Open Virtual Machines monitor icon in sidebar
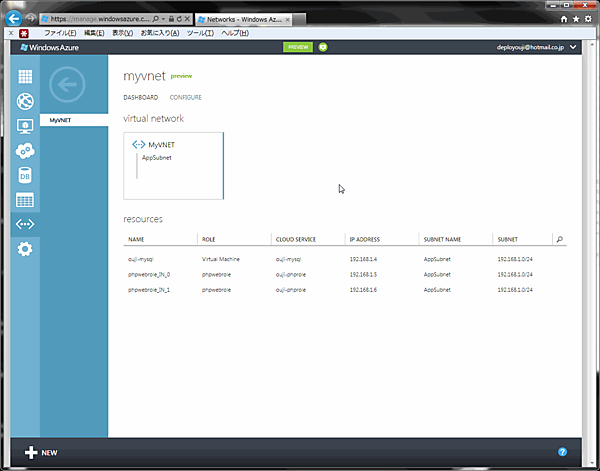This screenshot has width=600, height=471. (x=25, y=126)
